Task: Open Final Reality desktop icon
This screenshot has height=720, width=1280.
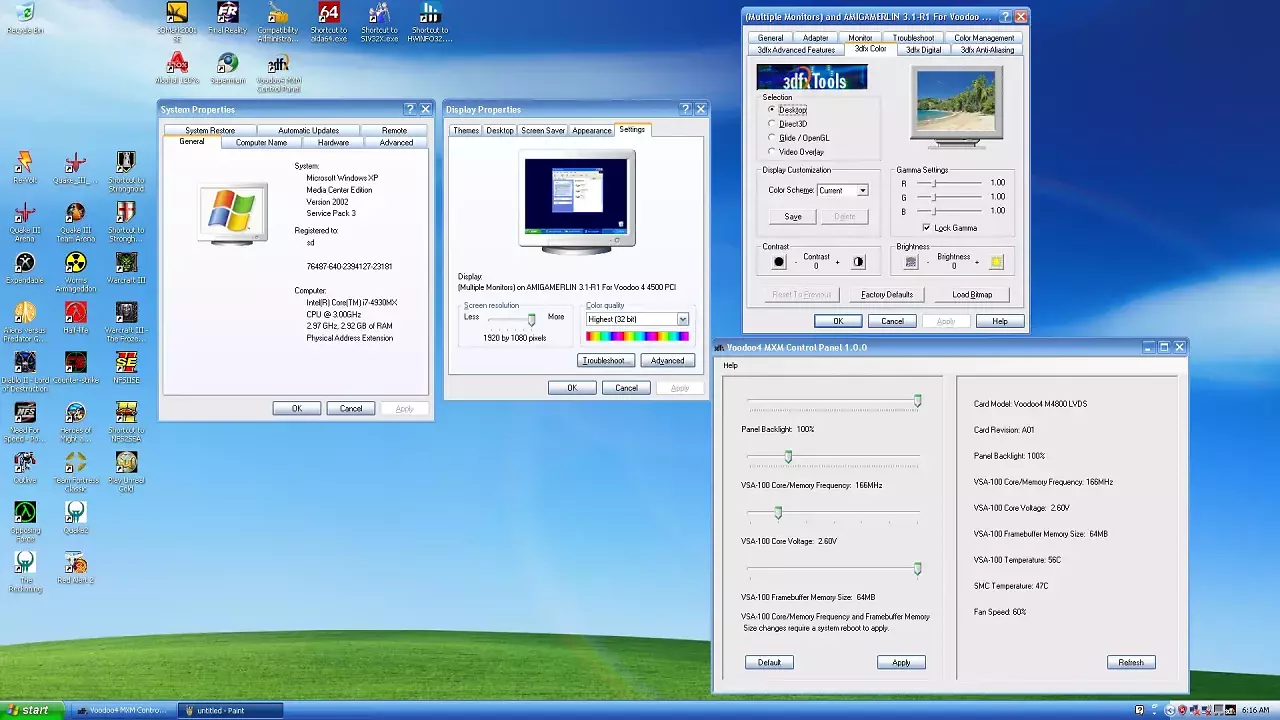Action: (x=228, y=18)
